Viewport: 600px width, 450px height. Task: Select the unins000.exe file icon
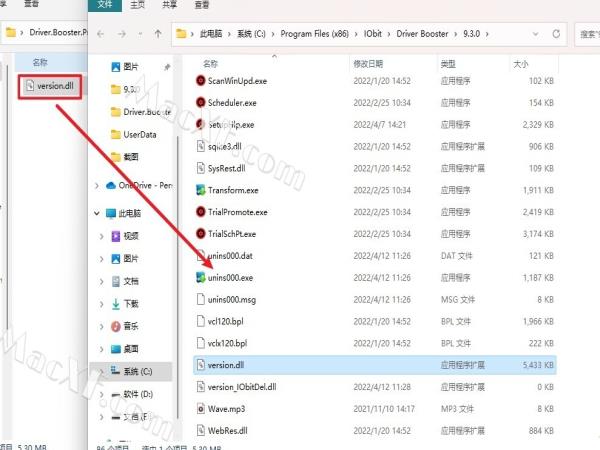tap(201, 277)
